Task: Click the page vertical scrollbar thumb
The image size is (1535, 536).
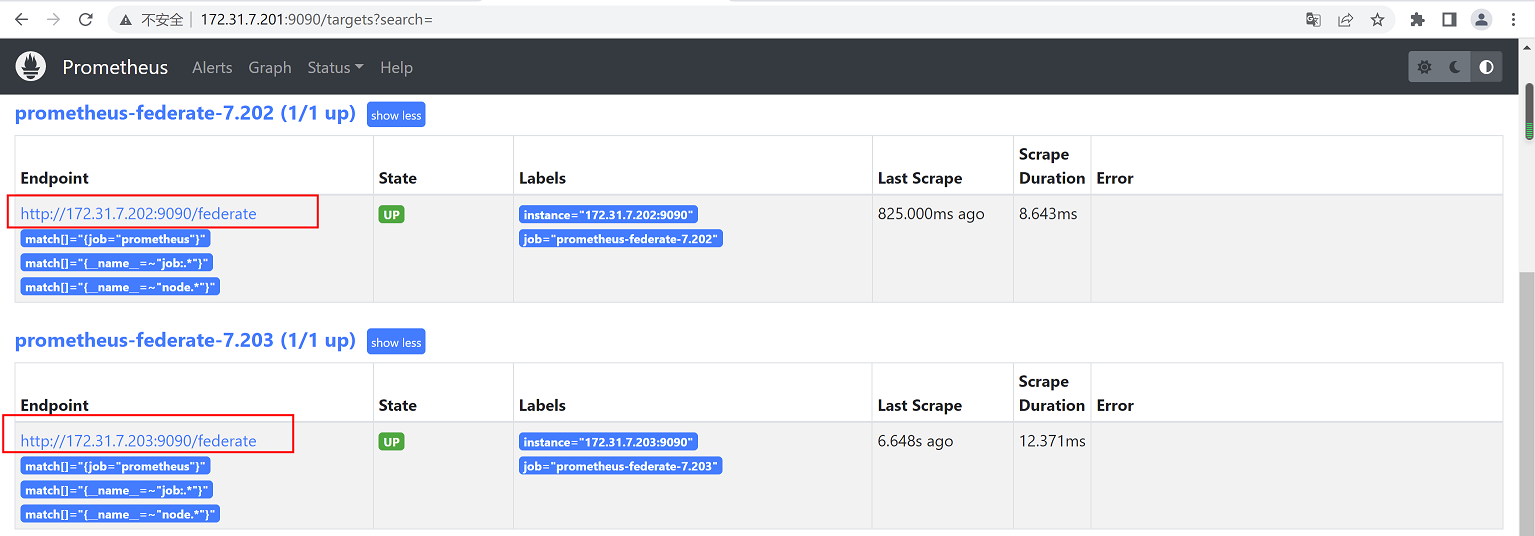Action: (1528, 110)
